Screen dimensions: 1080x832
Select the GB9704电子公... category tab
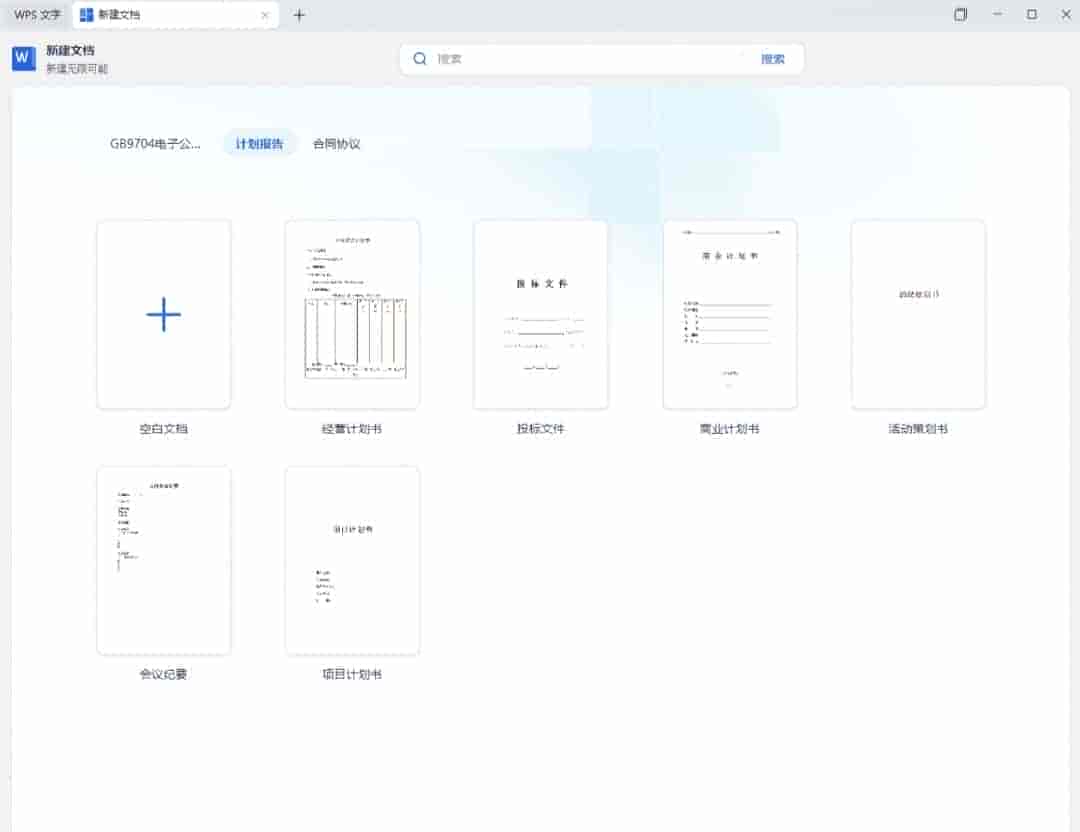coord(155,144)
